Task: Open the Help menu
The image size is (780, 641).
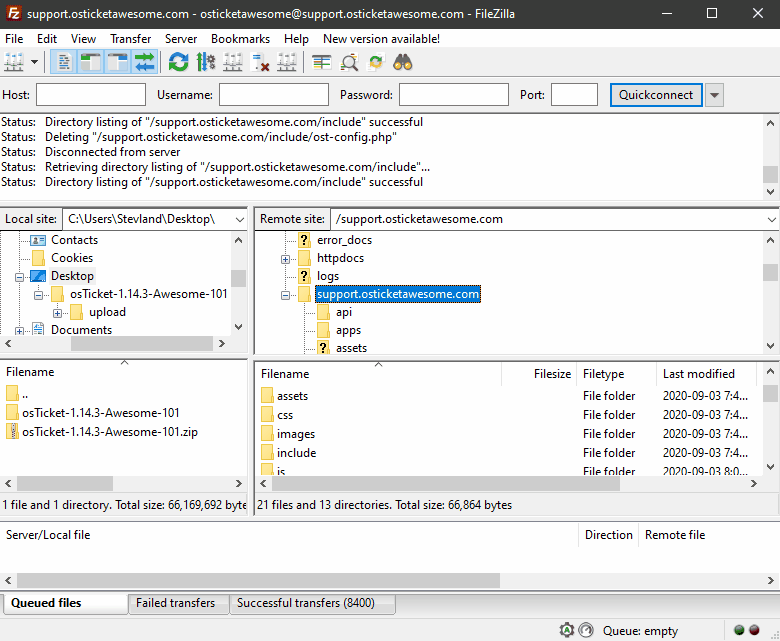Action: pos(296,39)
